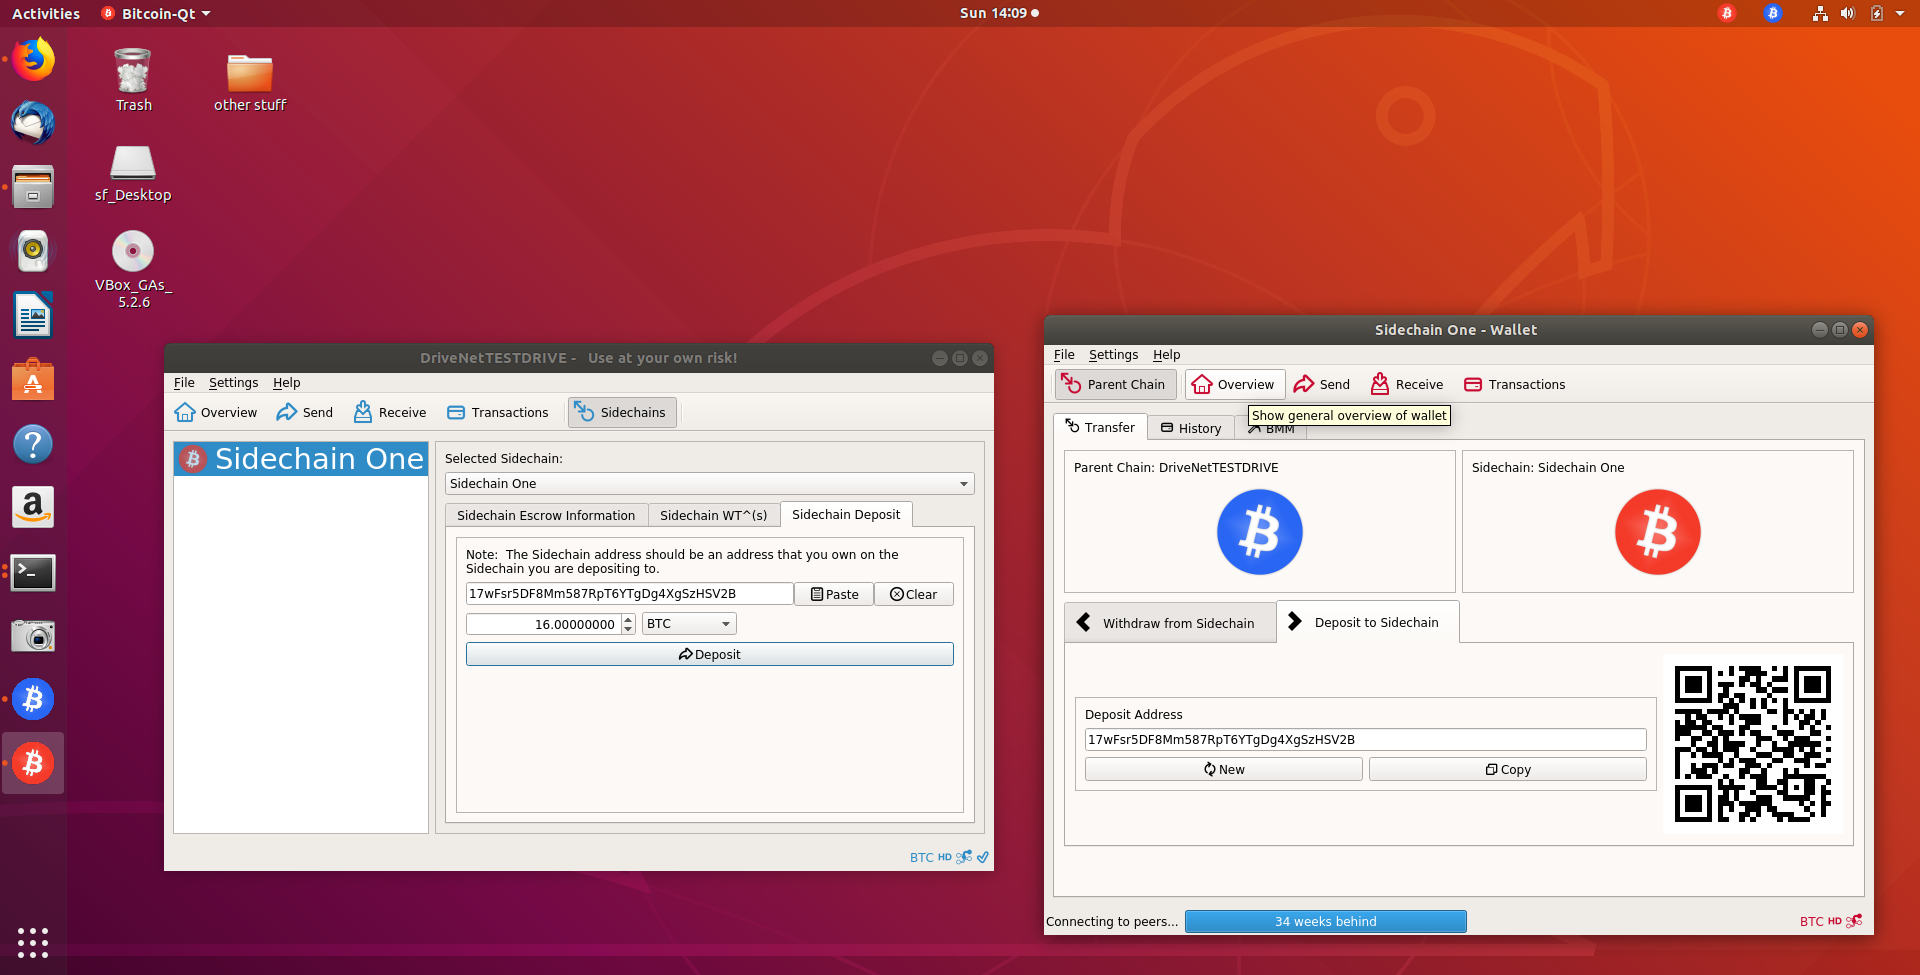
Task: Click red Bitcoin tray icon in top bar
Action: click(1727, 13)
